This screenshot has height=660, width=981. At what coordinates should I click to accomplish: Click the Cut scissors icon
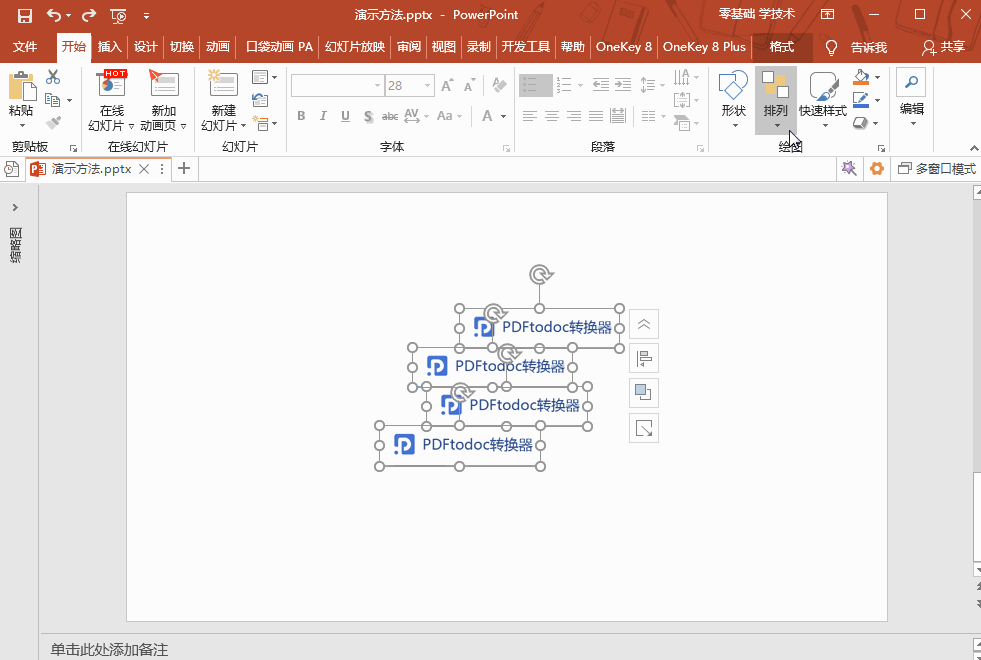[x=53, y=77]
